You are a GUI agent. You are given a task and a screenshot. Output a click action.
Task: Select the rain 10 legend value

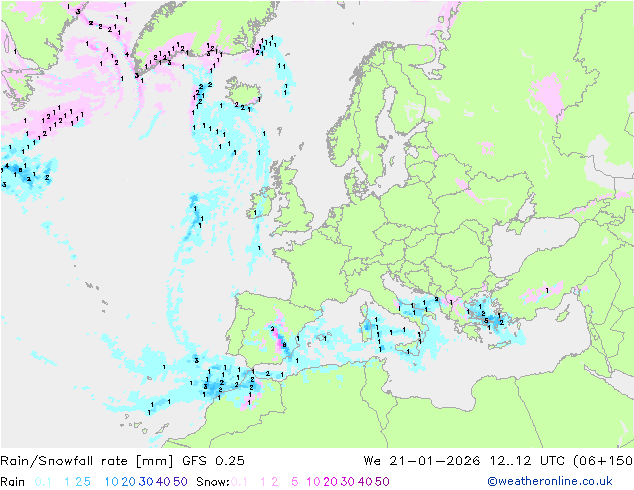coord(112,482)
